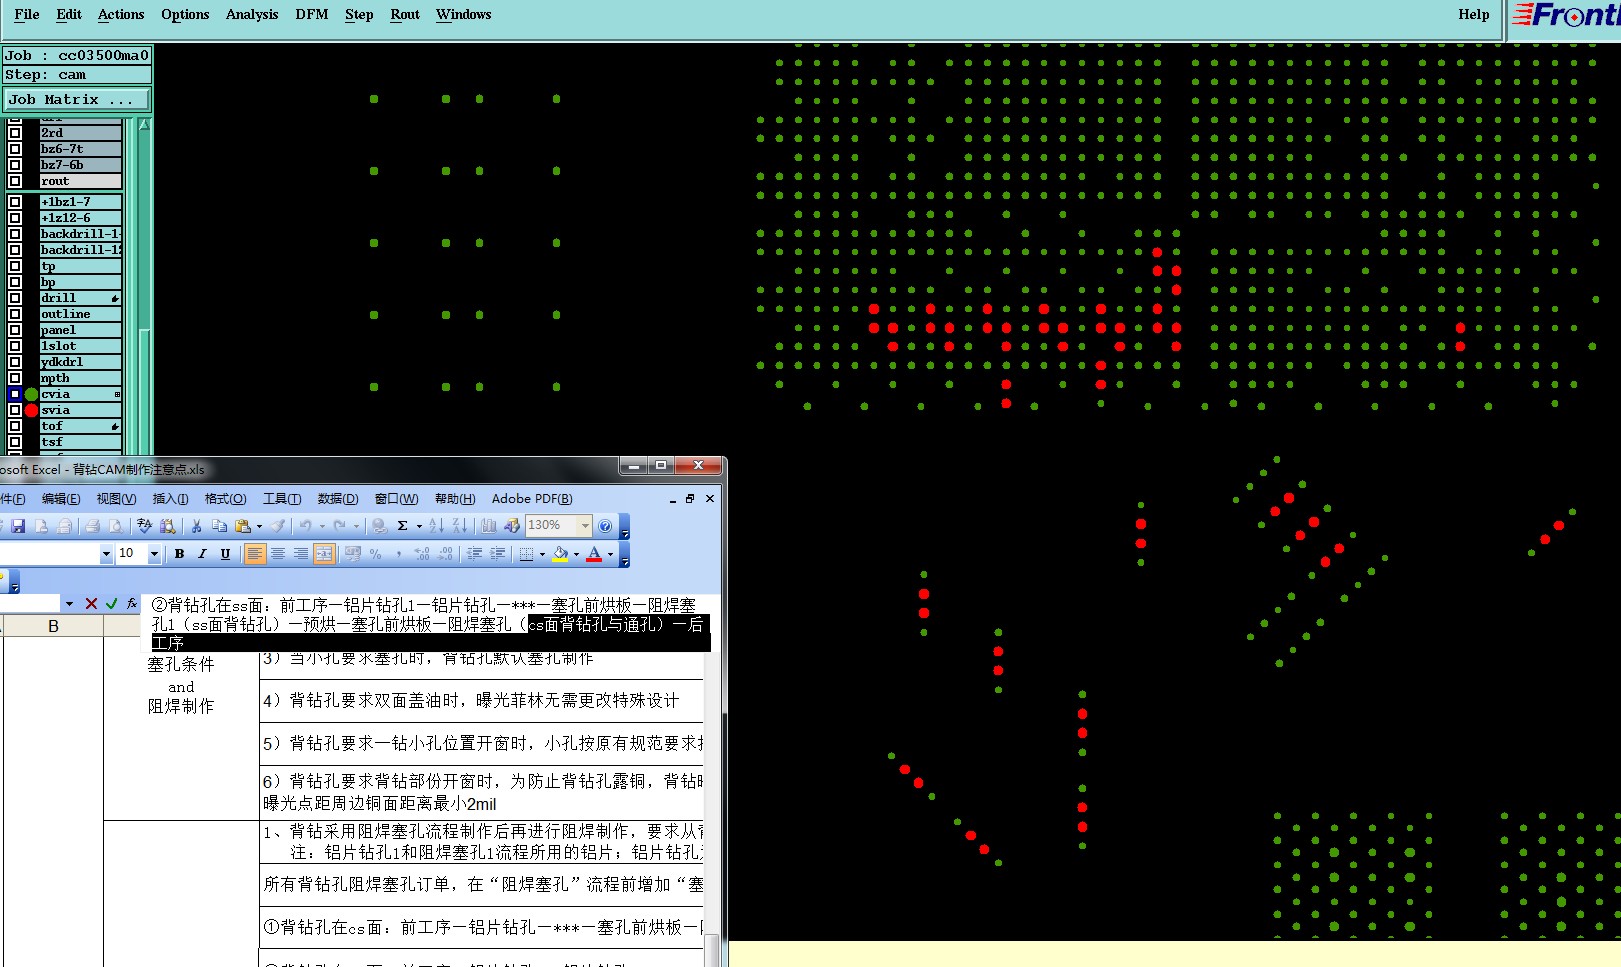Viewport: 1621px width, 967px height.
Task: Expand the AutoSum dropdown arrow
Action: [419, 526]
